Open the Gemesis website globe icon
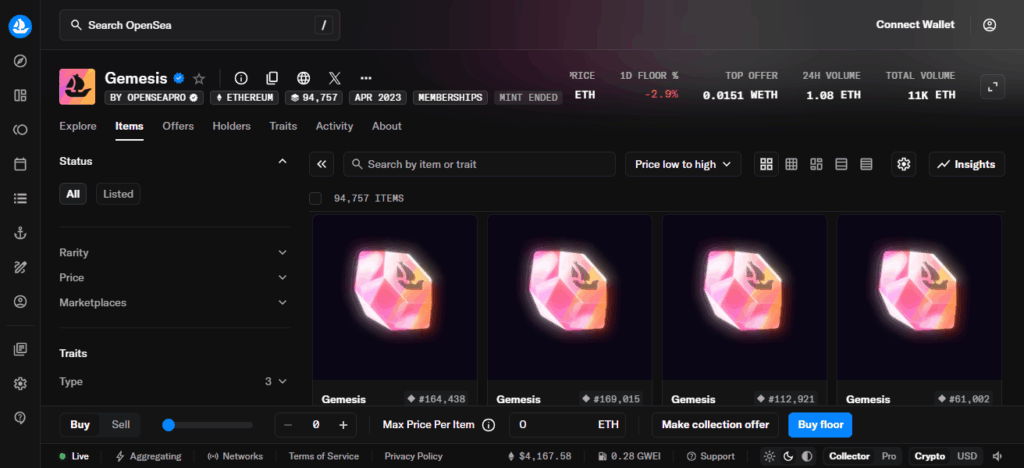This screenshot has width=1024, height=468. [x=303, y=78]
